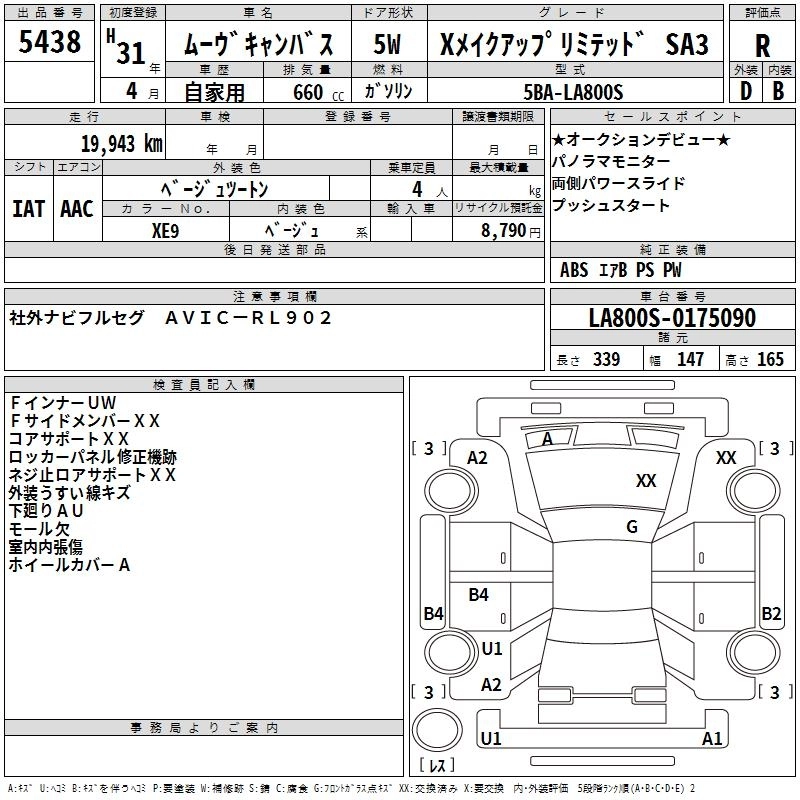Click the evaluation grade R
Screen dimensions: 800x800
coord(762,44)
